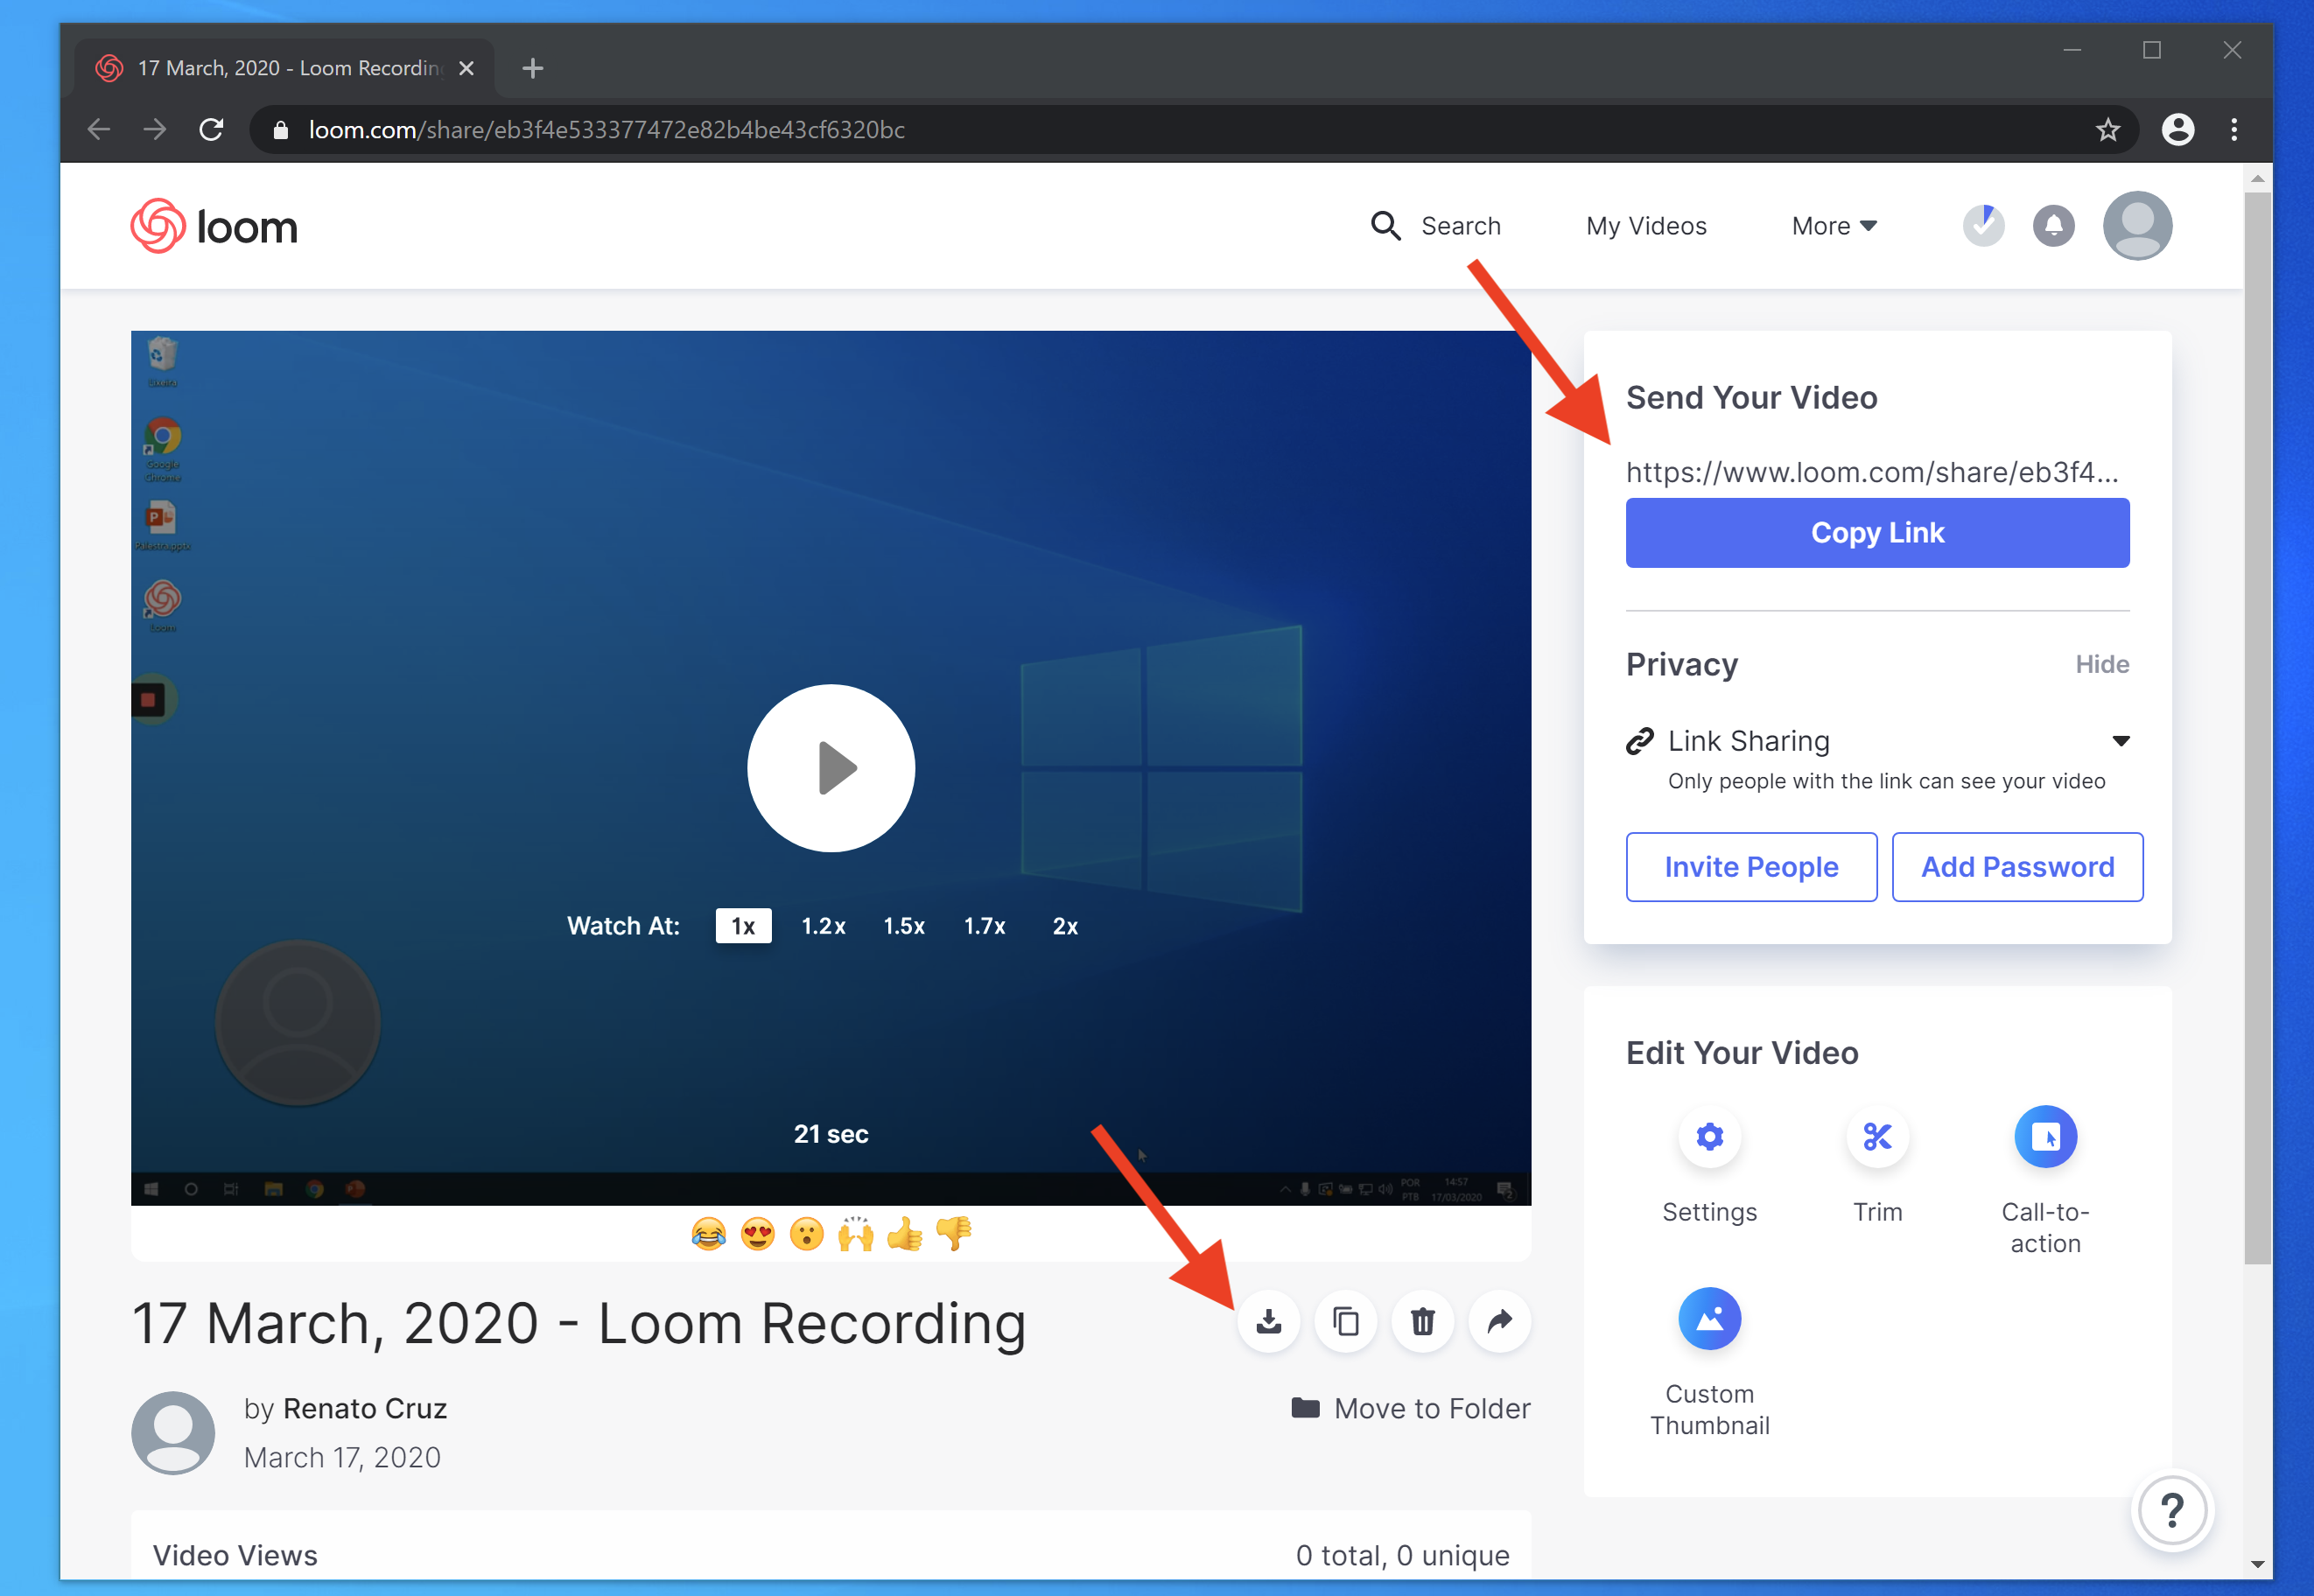Screen dimensions: 2314x1596
Task: React with the heart-eyes emoji
Action: click(x=757, y=1234)
